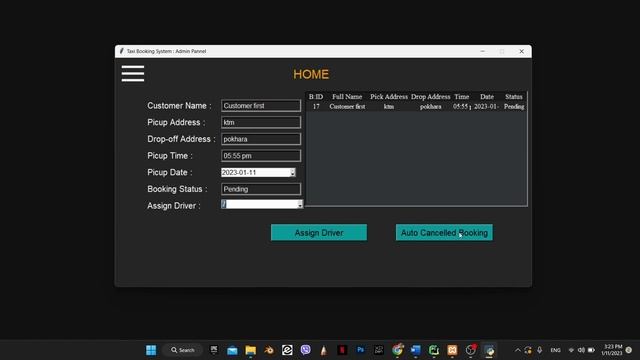Image resolution: width=640 pixels, height=360 pixels.
Task: Minimize the Taxi Booking System window
Action: pyautogui.click(x=482, y=51)
